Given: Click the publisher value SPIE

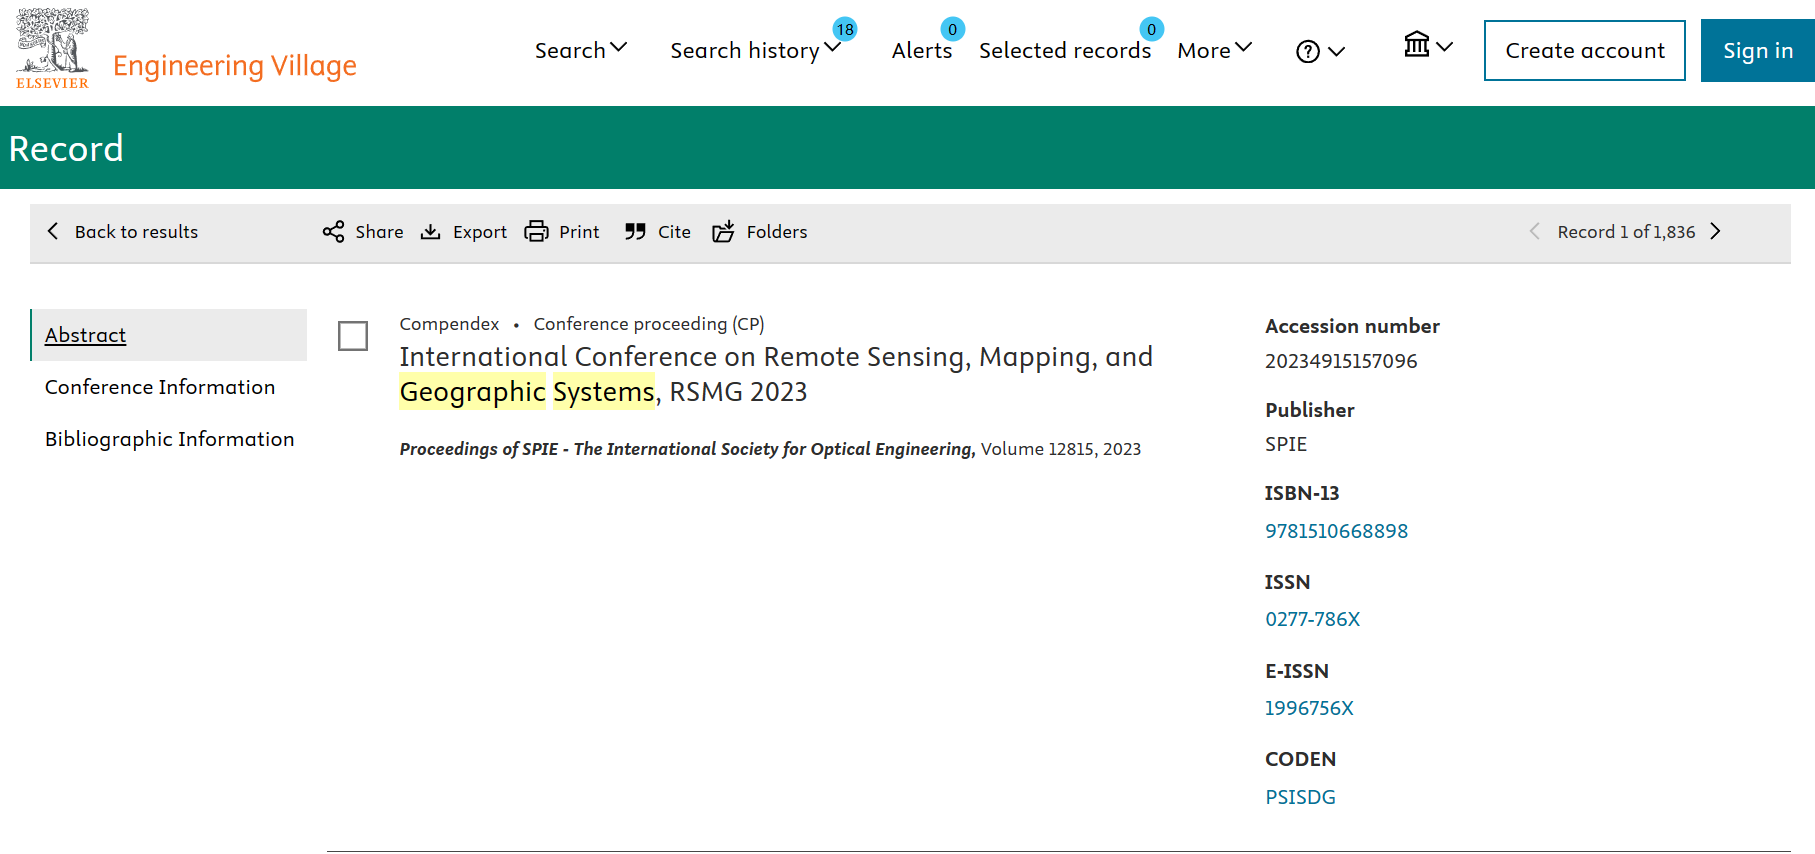Looking at the screenshot, I should [x=1286, y=444].
